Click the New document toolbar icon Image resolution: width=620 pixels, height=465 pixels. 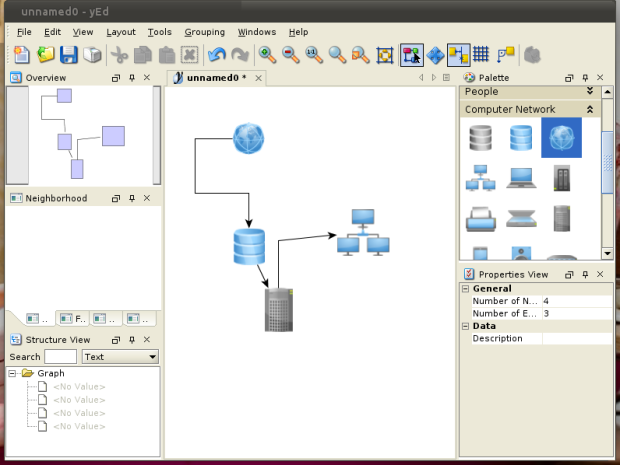(x=22, y=55)
